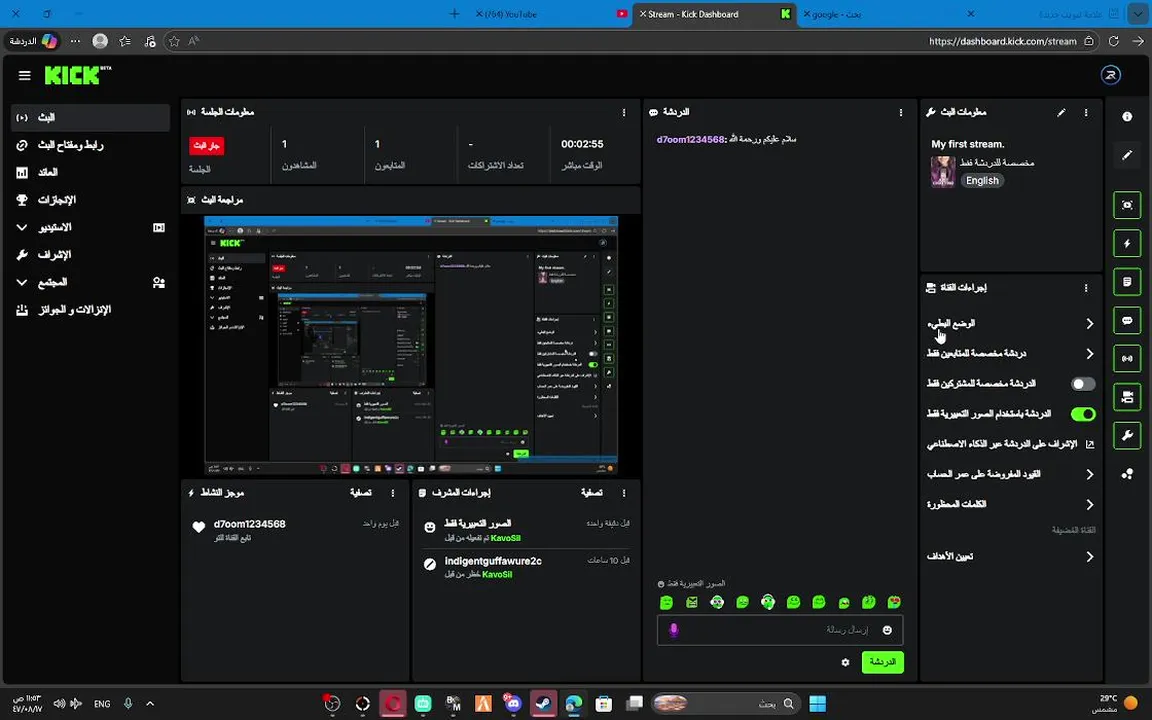Image resolution: width=1152 pixels, height=720 pixels.
Task: Click the stream category avatar image
Action: tap(943, 172)
